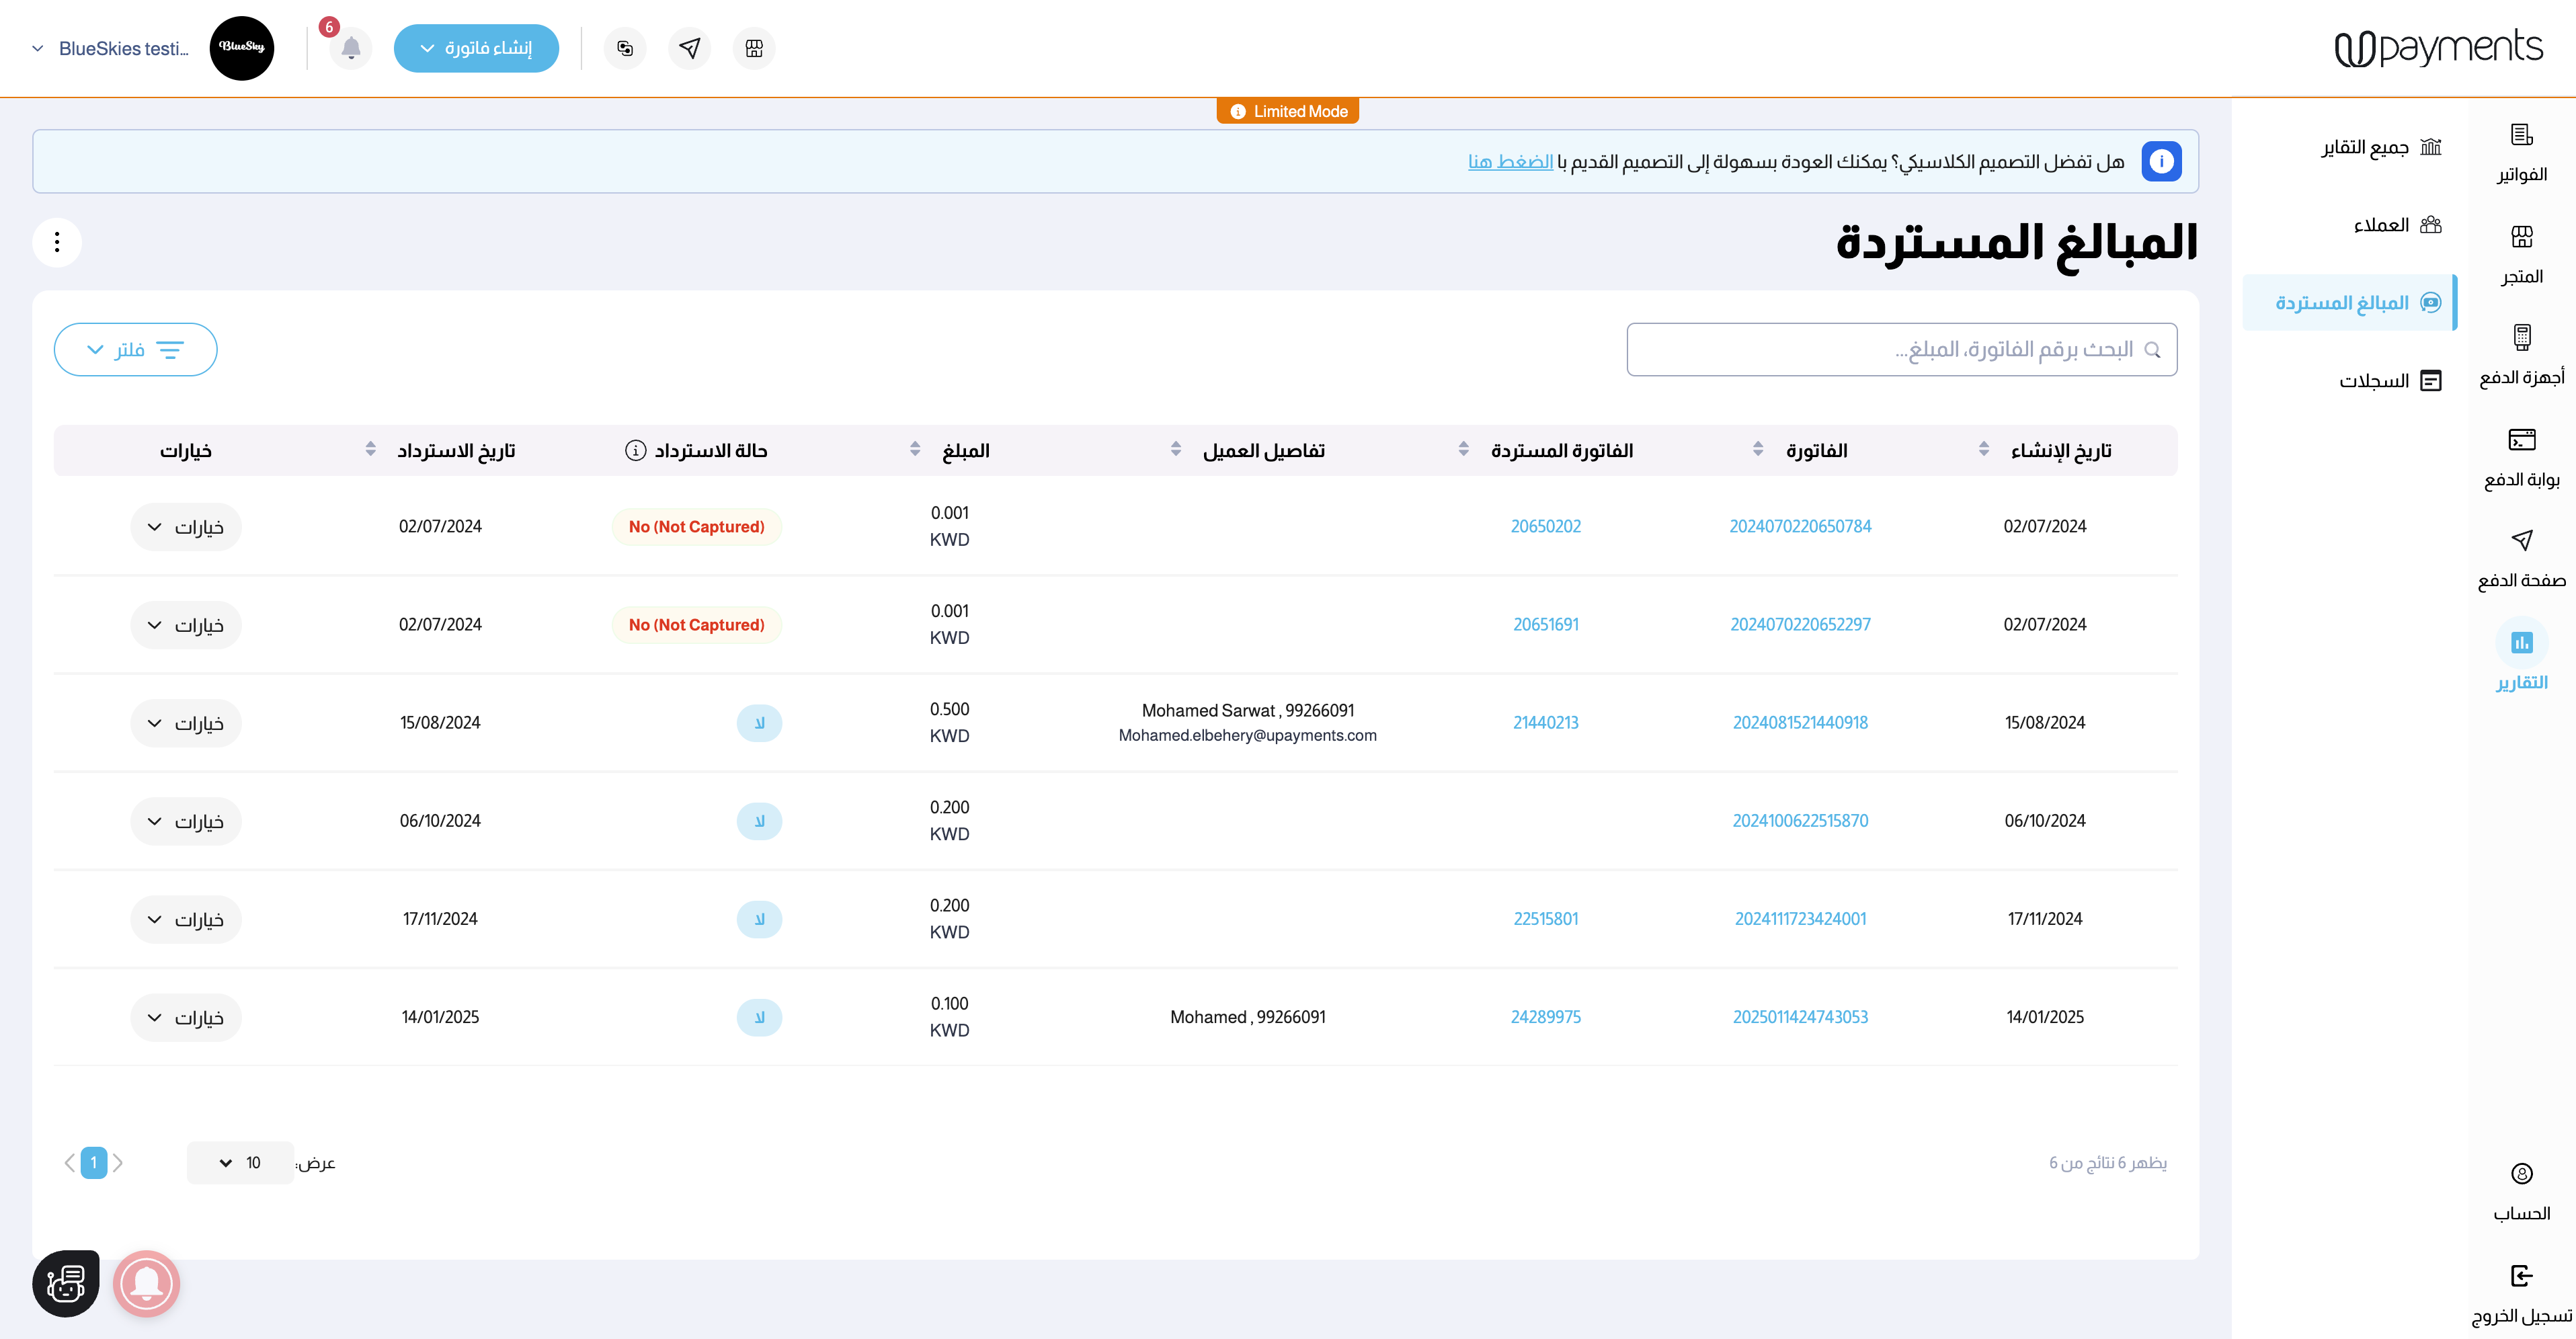Click the three-dot more options button

[x=57, y=242]
